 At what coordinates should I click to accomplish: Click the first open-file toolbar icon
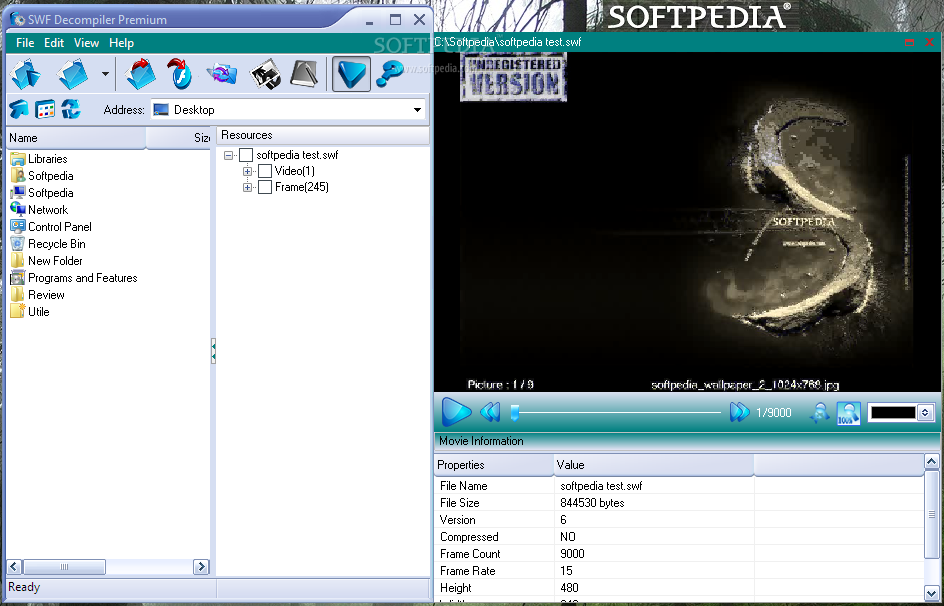tap(26, 73)
